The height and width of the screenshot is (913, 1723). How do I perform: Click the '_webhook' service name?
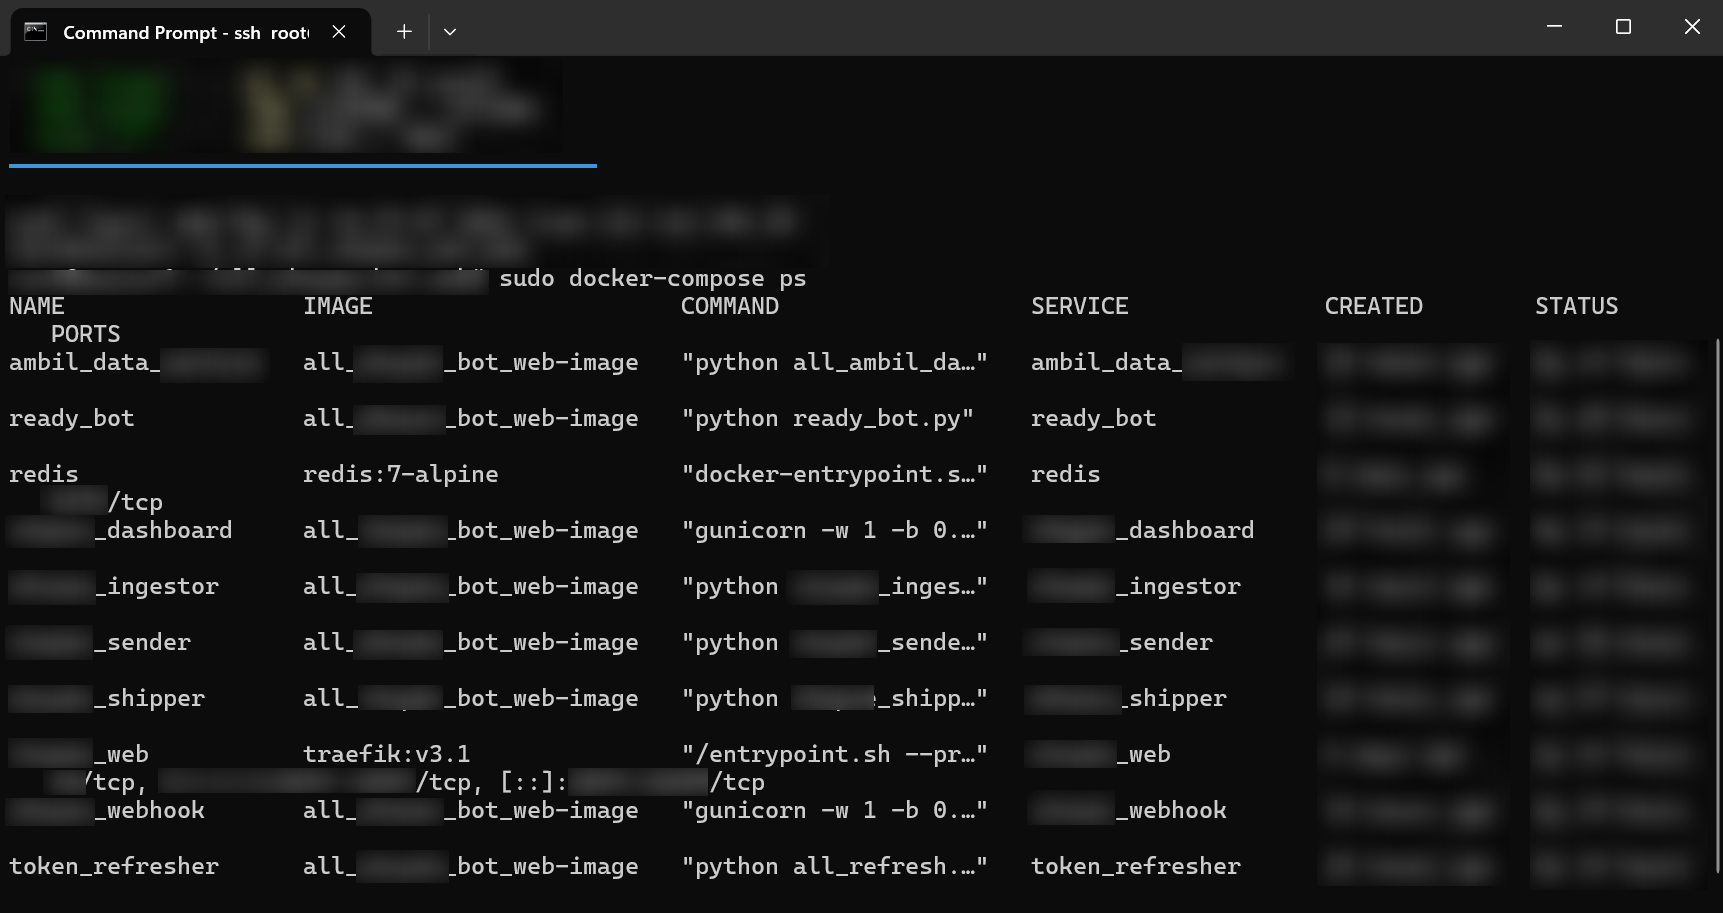click(x=1171, y=810)
